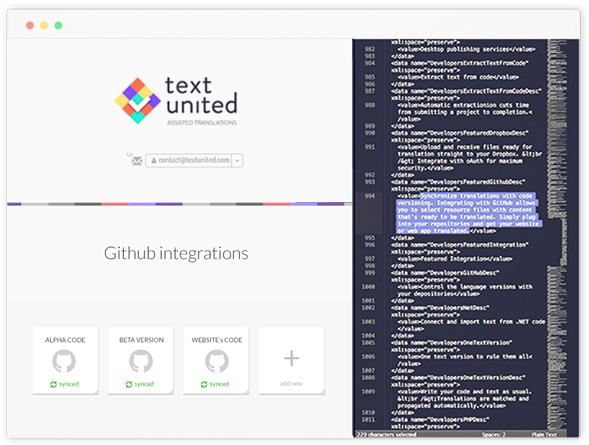Click 'synced' status under ALPHA CODE
The height and width of the screenshot is (445, 589).
pos(69,384)
